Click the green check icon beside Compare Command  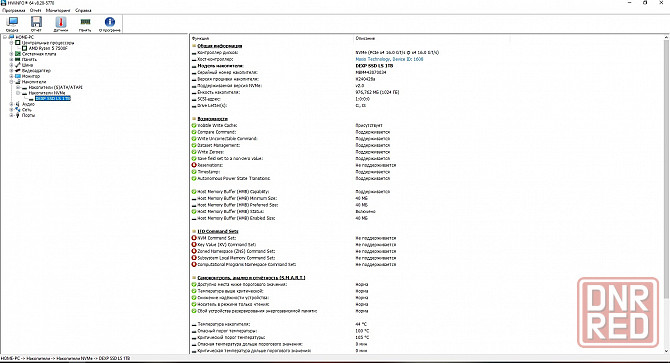point(194,132)
